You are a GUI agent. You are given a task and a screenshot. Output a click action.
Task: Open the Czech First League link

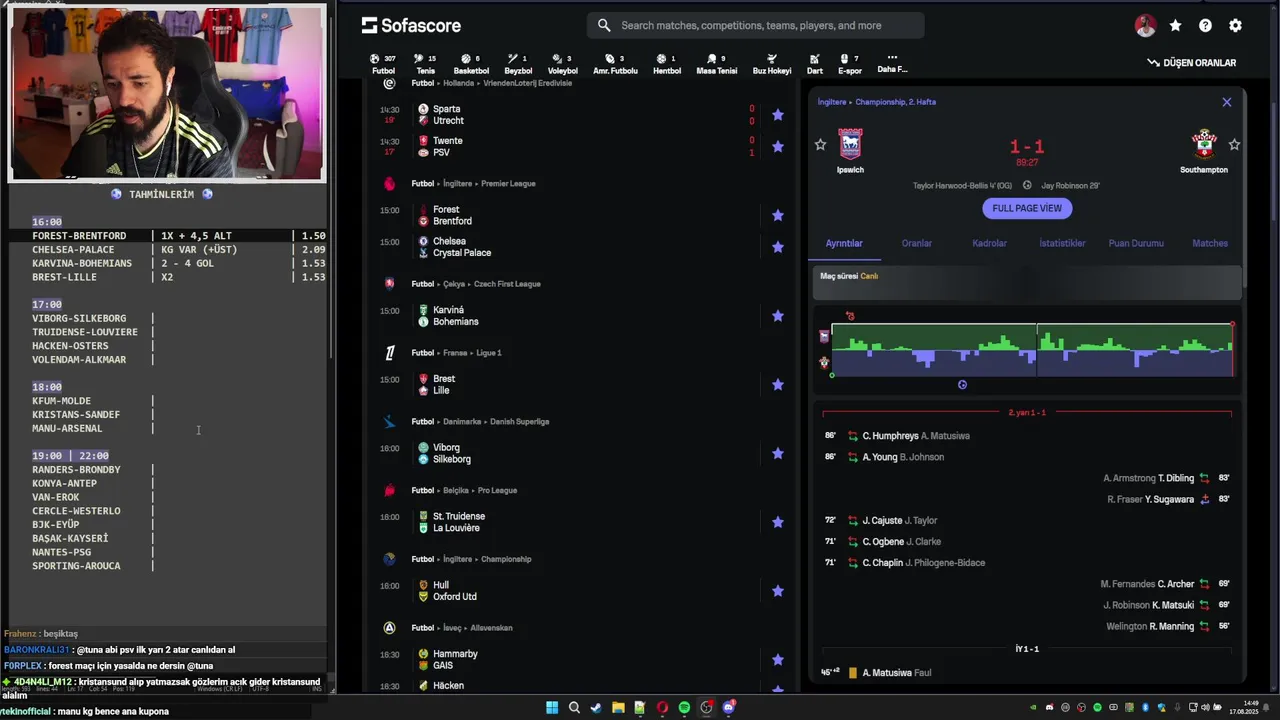click(x=505, y=284)
